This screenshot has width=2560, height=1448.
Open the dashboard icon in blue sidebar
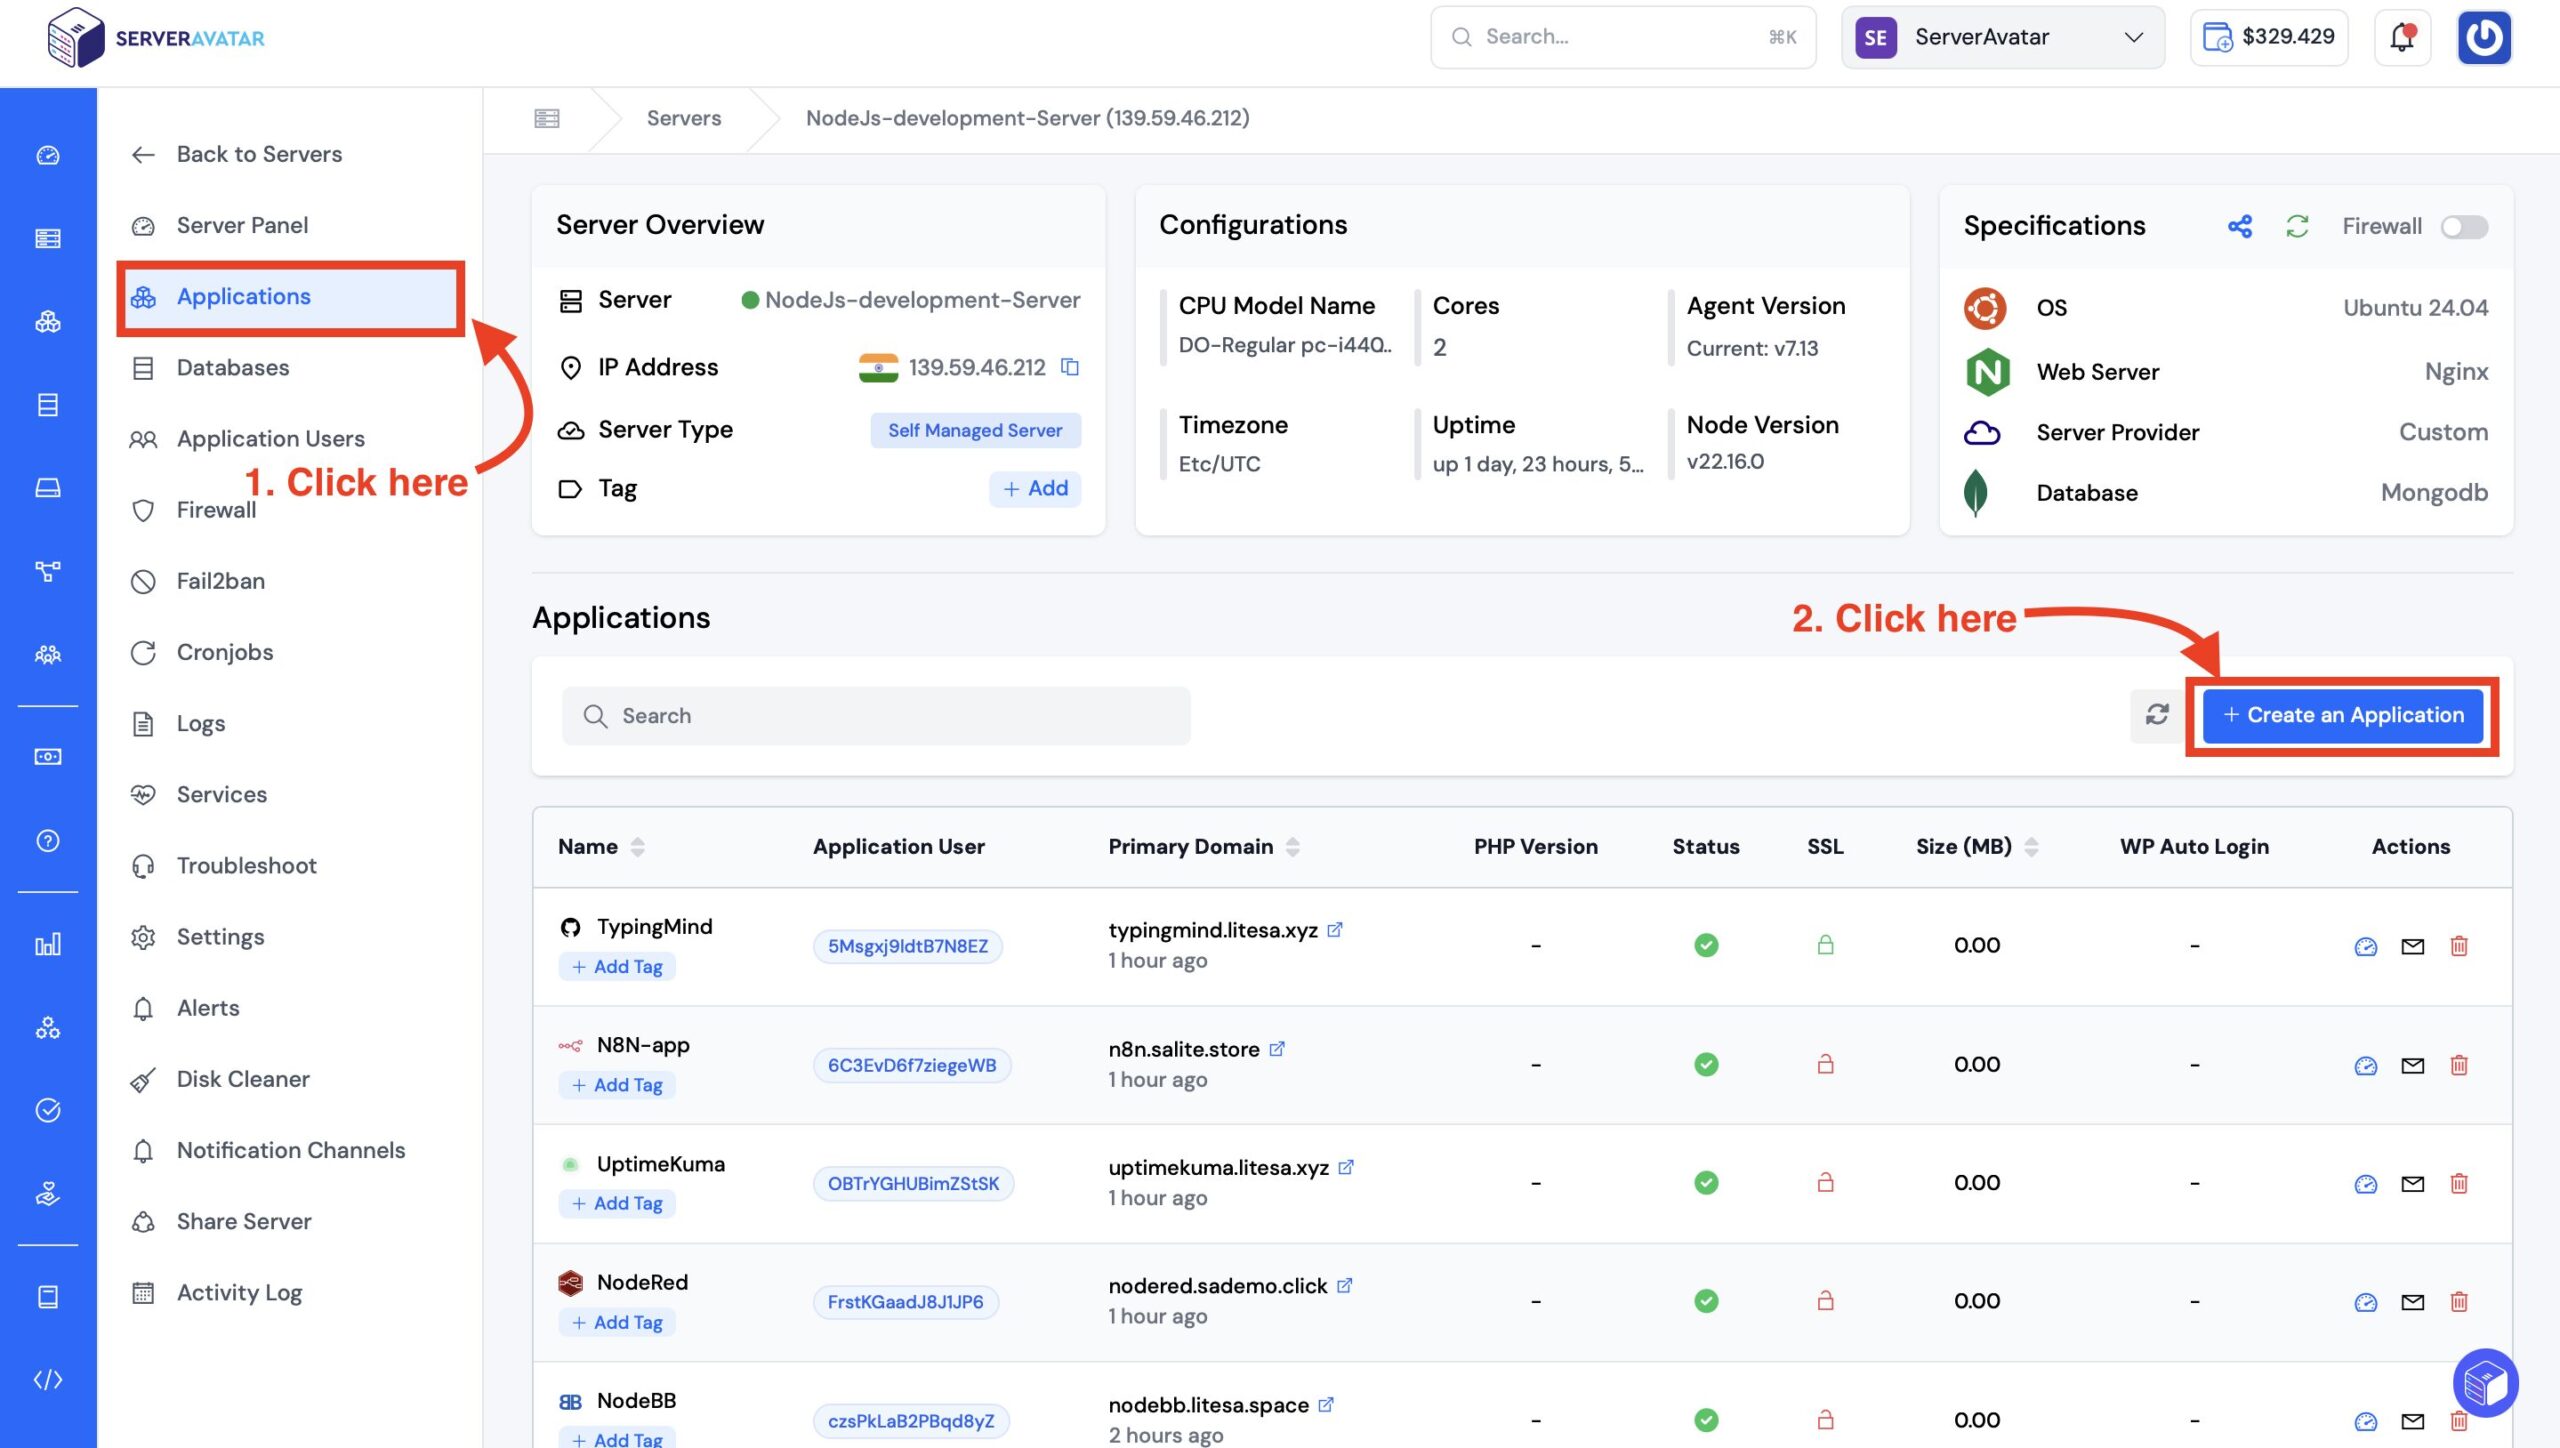tap(48, 155)
